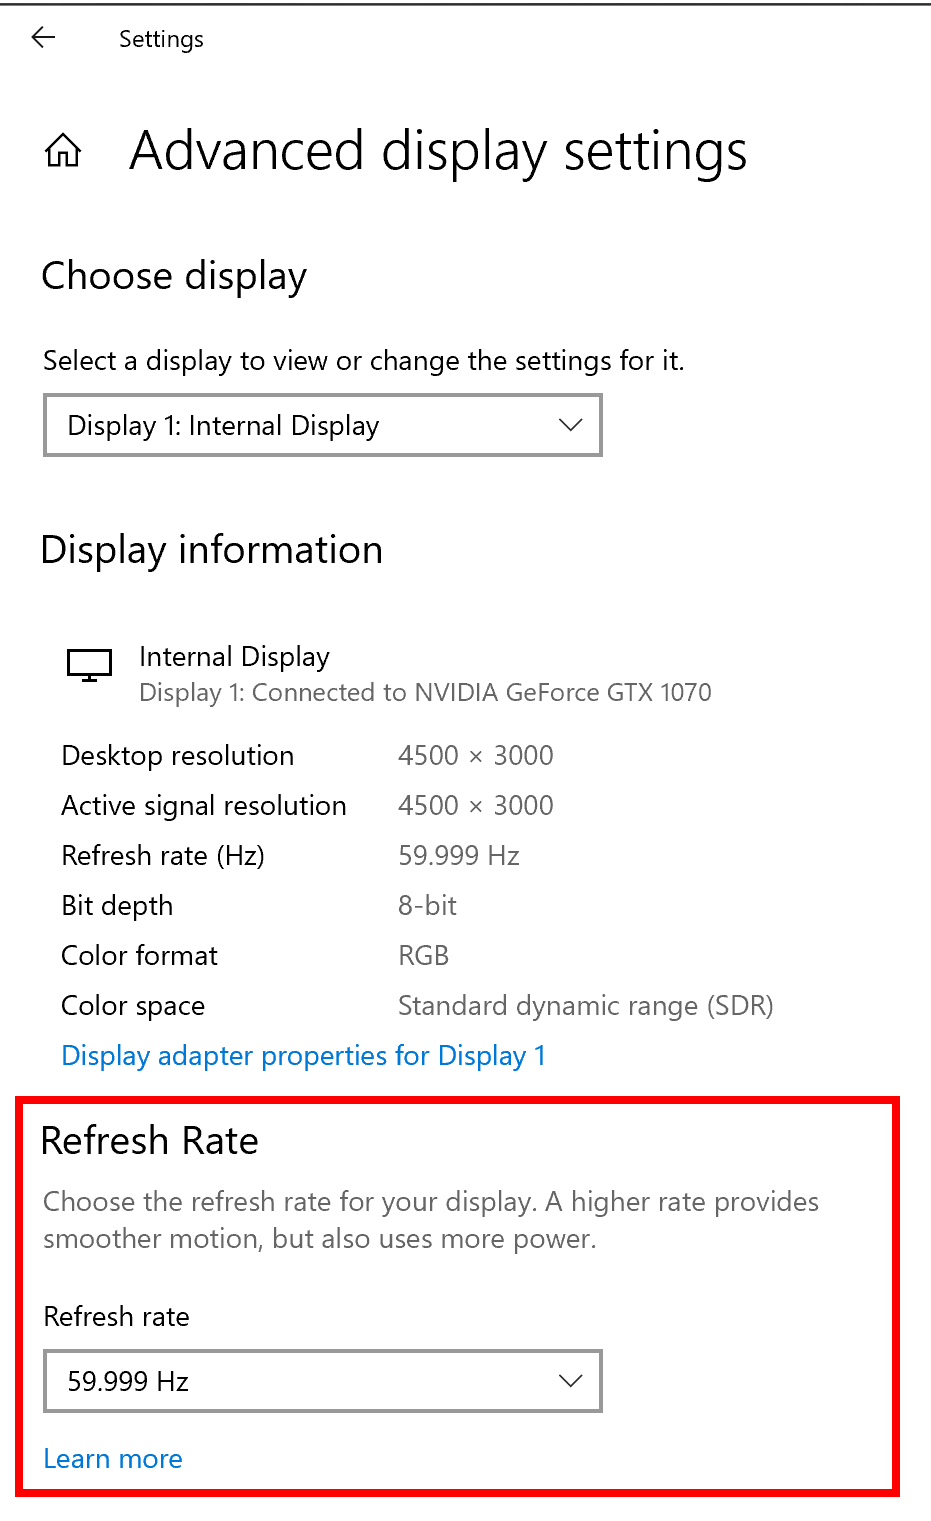Click the Advanced display settings heading
The image size is (931, 1521).
tap(438, 151)
